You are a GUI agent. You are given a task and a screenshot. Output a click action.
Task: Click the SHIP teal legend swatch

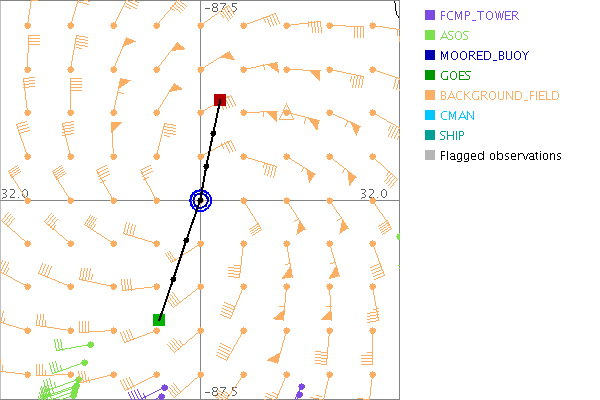(x=430, y=135)
